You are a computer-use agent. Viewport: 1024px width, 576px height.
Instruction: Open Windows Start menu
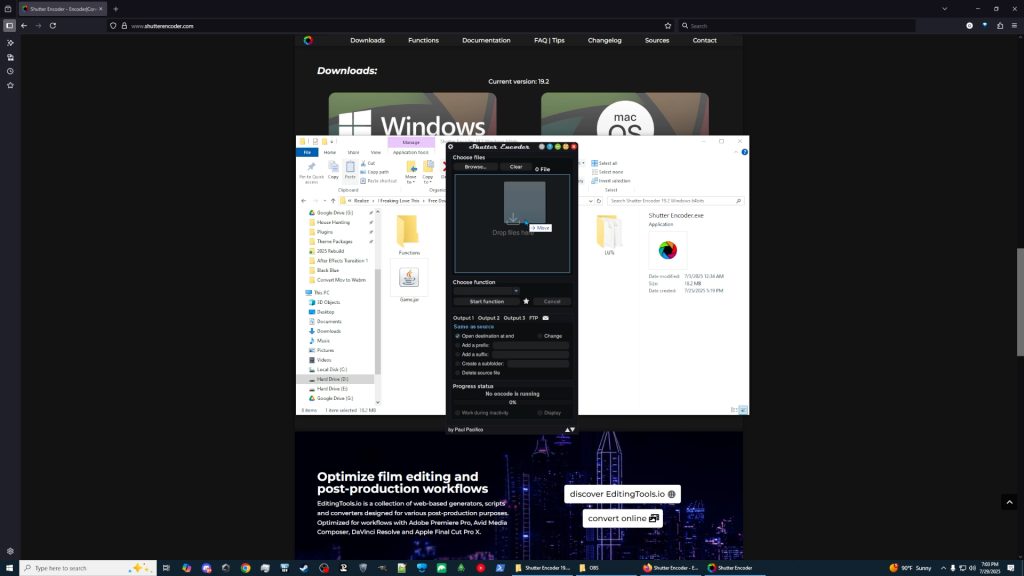click(x=9, y=568)
